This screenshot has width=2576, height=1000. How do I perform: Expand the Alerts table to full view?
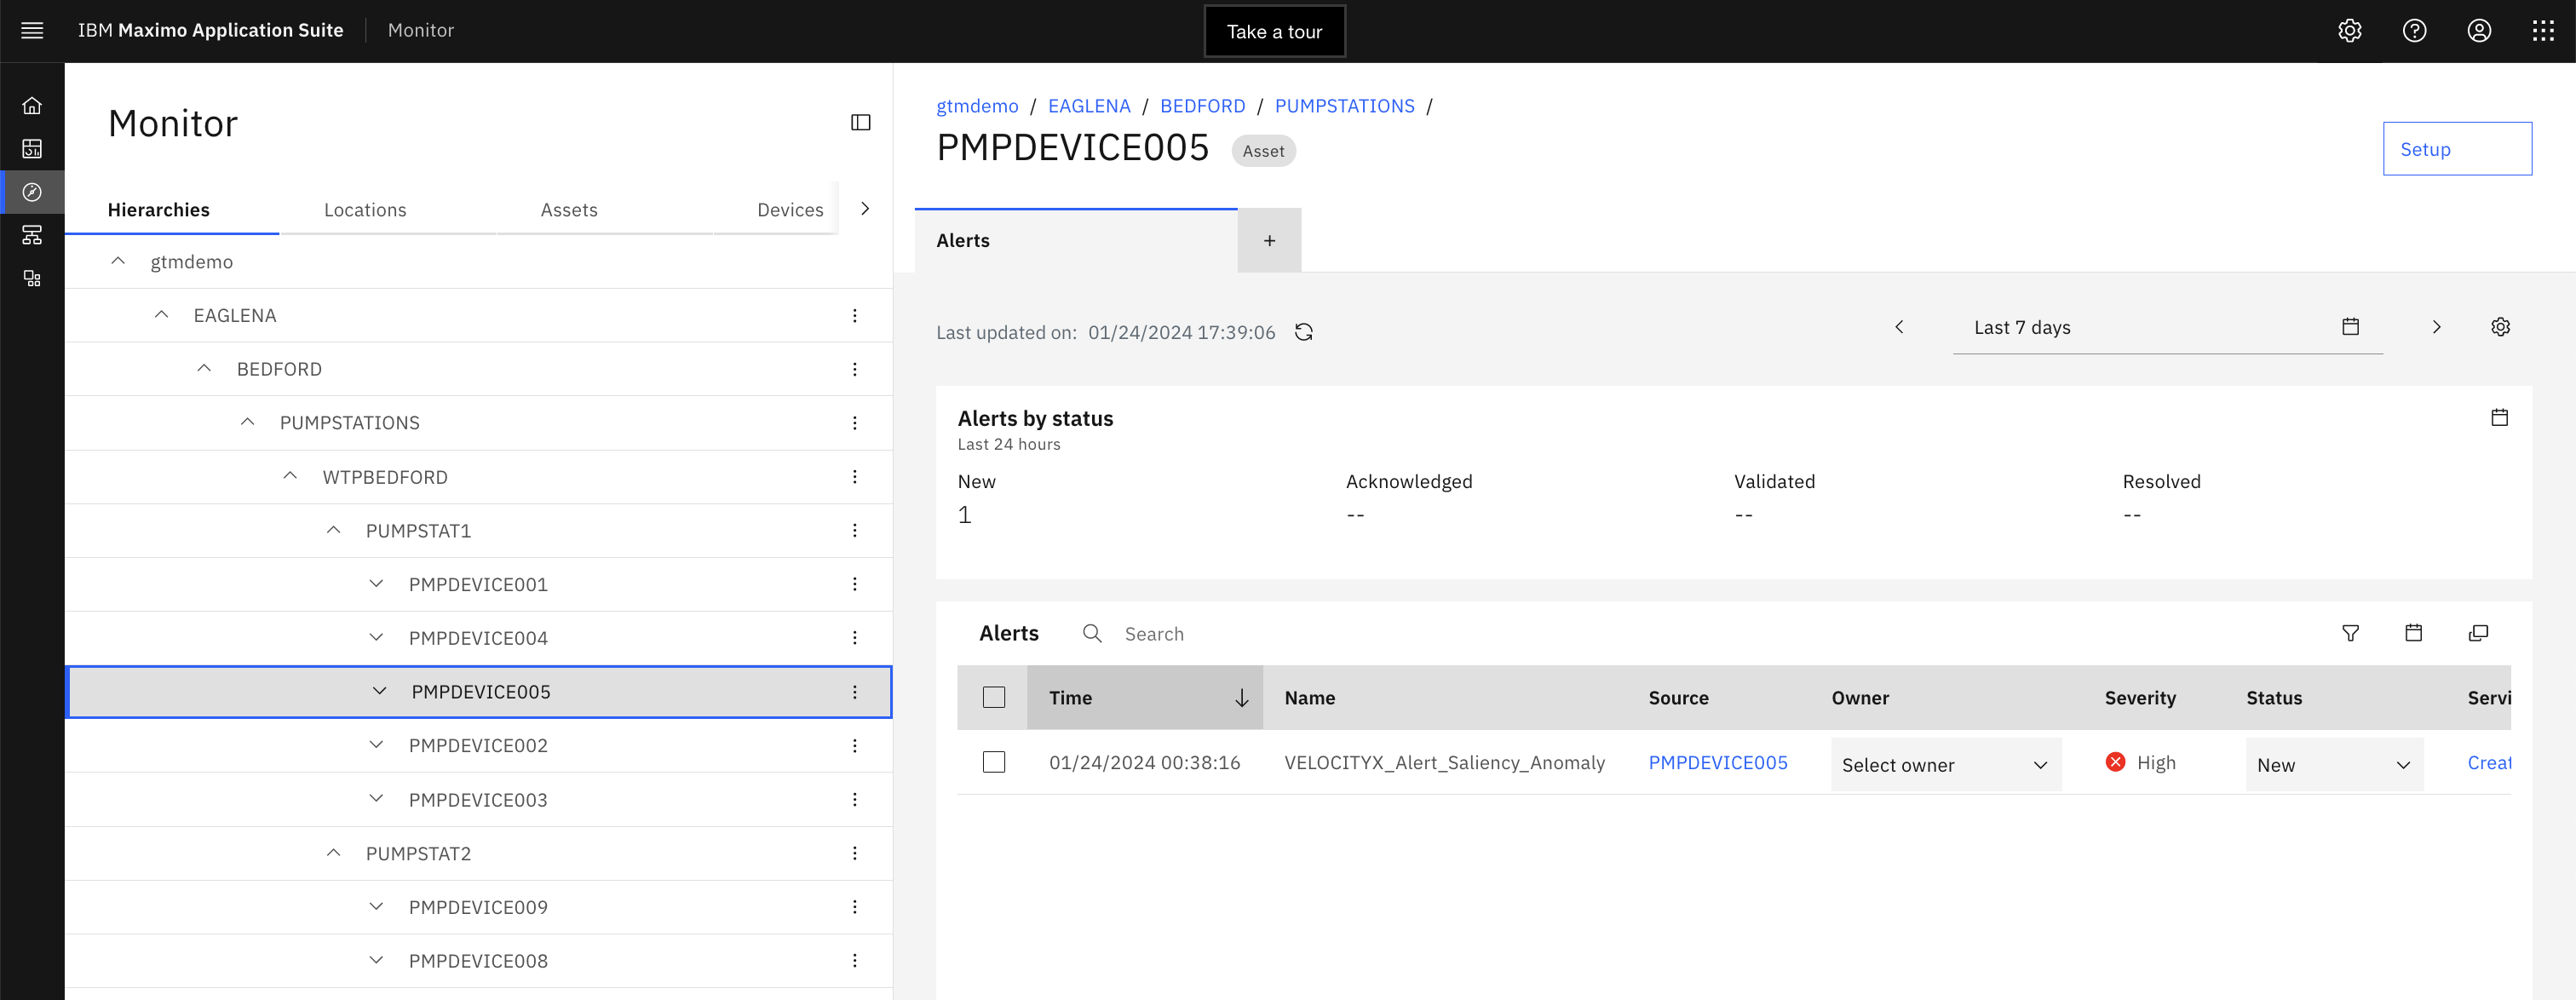2479,633
